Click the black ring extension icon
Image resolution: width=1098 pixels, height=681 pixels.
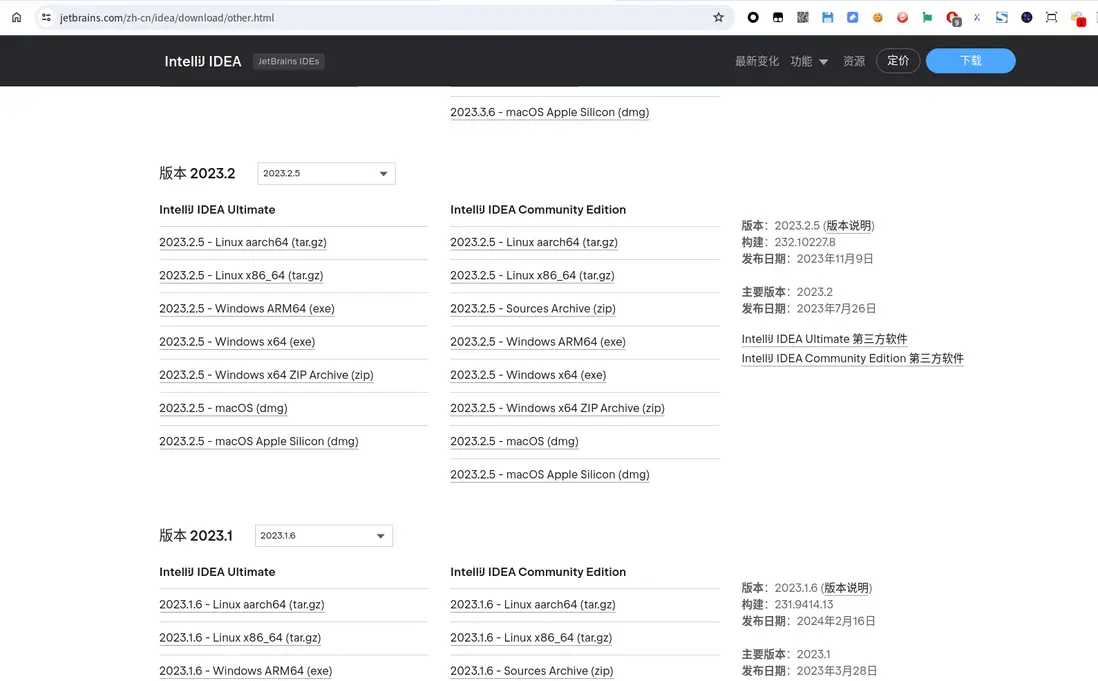tap(753, 17)
